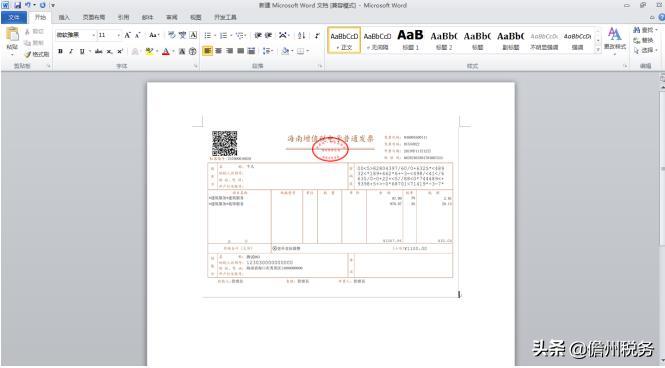This screenshot has height=368, width=665.
Task: Toggle Underline formatting
Action: pyautogui.click(x=82, y=51)
